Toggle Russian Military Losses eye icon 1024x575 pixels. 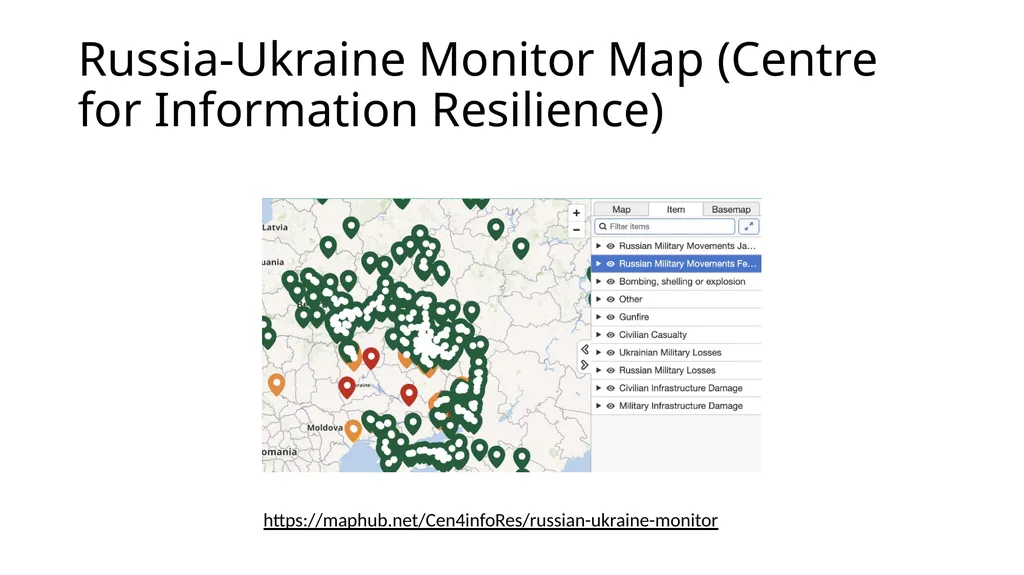click(611, 370)
